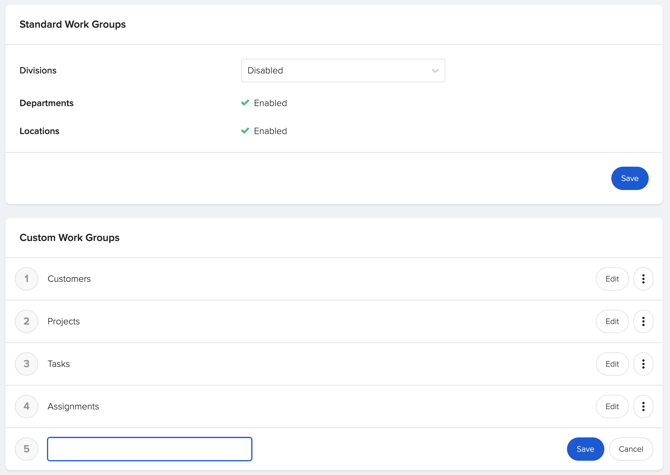Image resolution: width=670 pixels, height=475 pixels.
Task: Open the Divisions dropdown set to Disabled
Action: point(342,71)
